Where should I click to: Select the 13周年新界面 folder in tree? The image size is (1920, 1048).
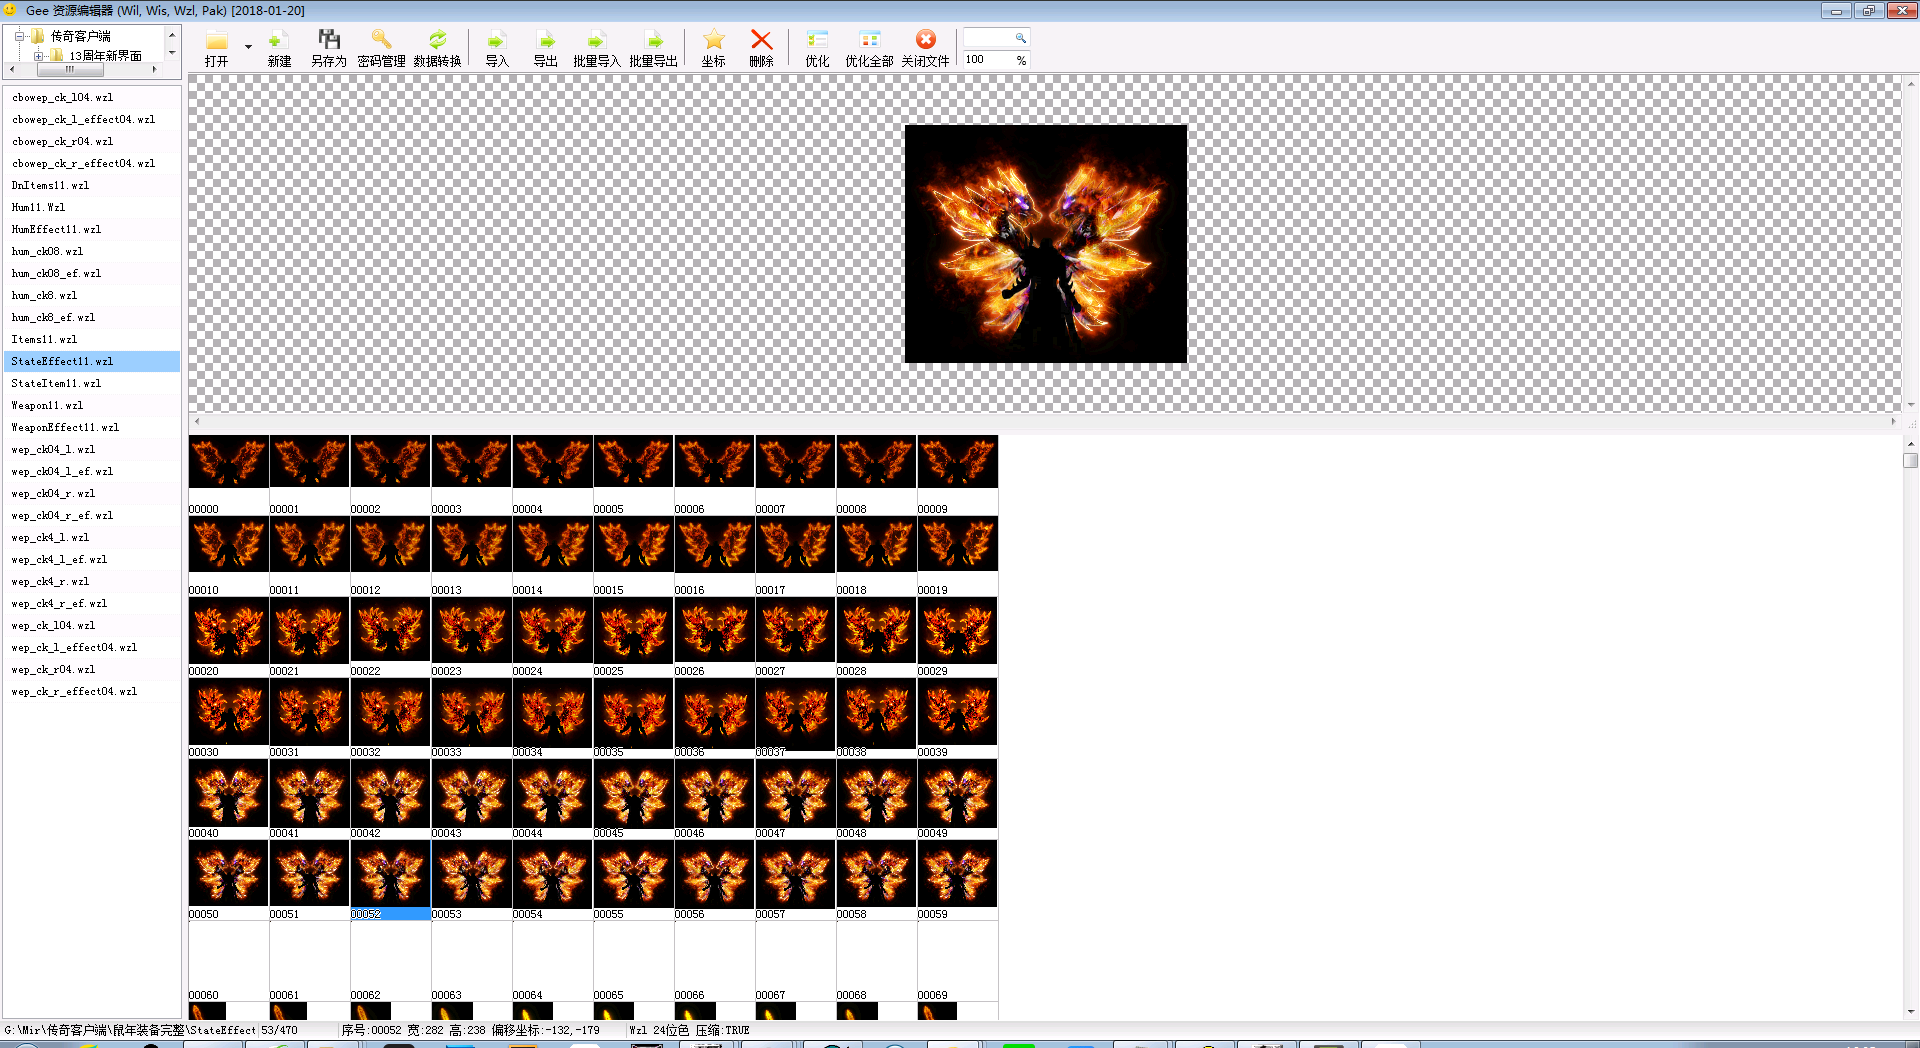coord(106,56)
